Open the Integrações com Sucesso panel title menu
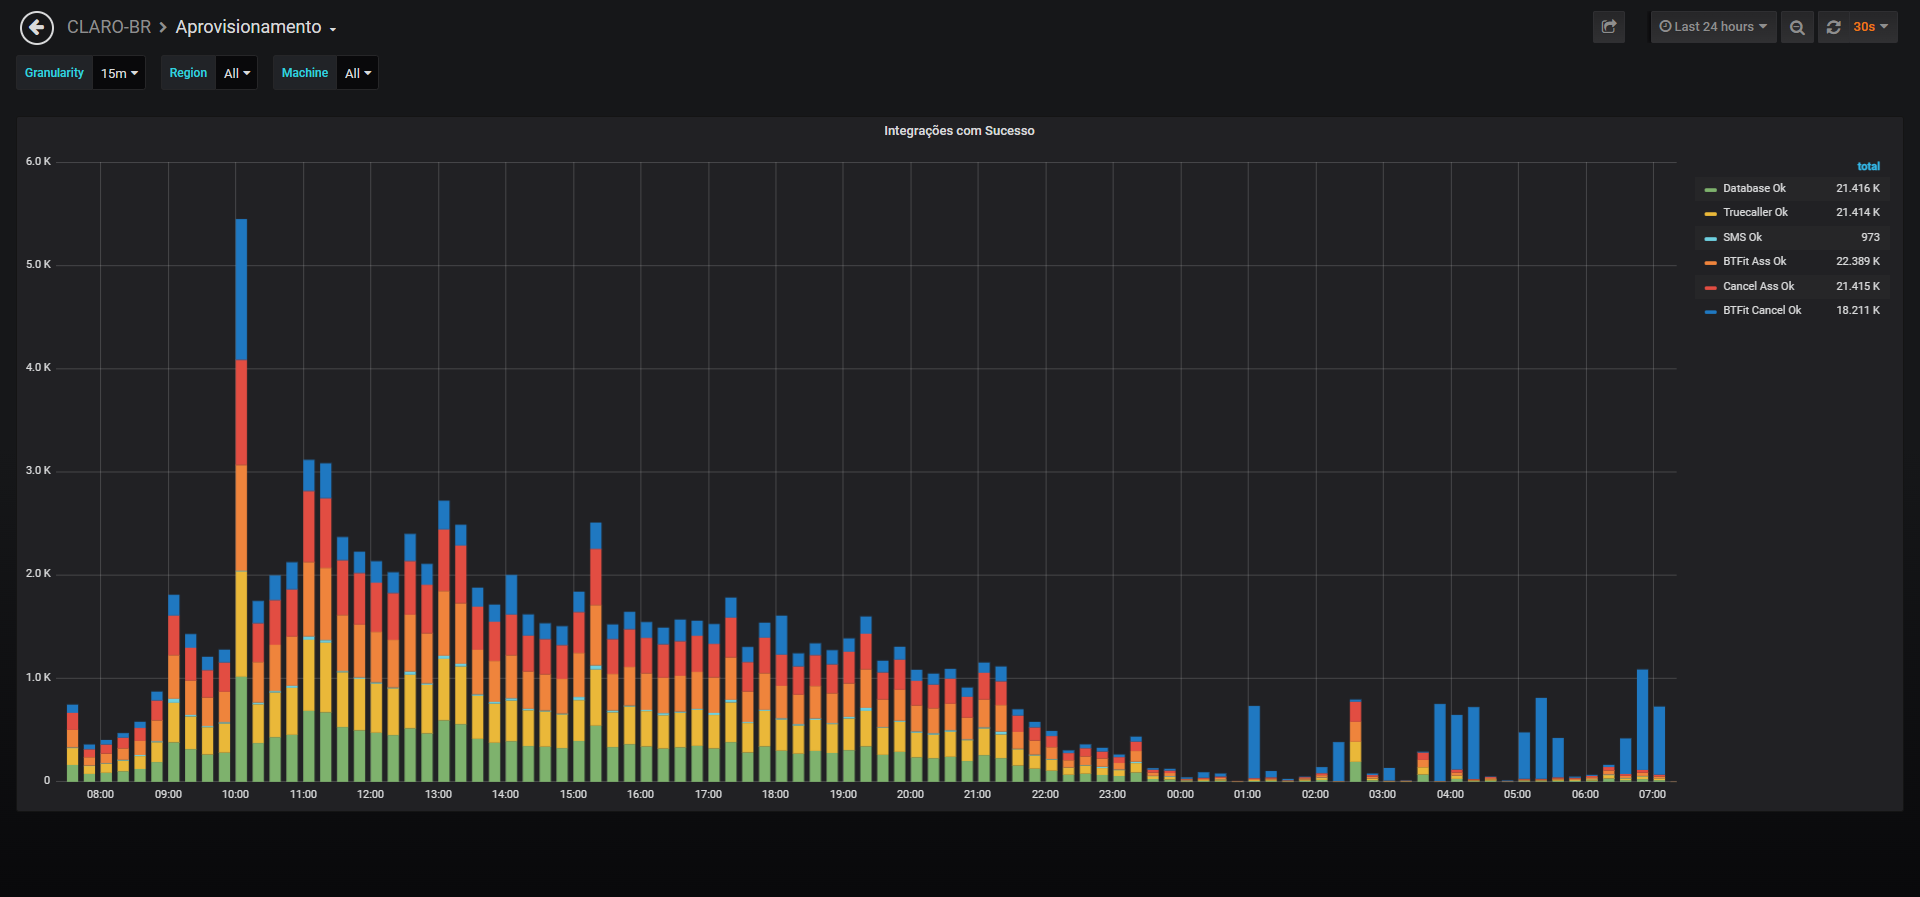The image size is (1920, 897). click(x=959, y=131)
